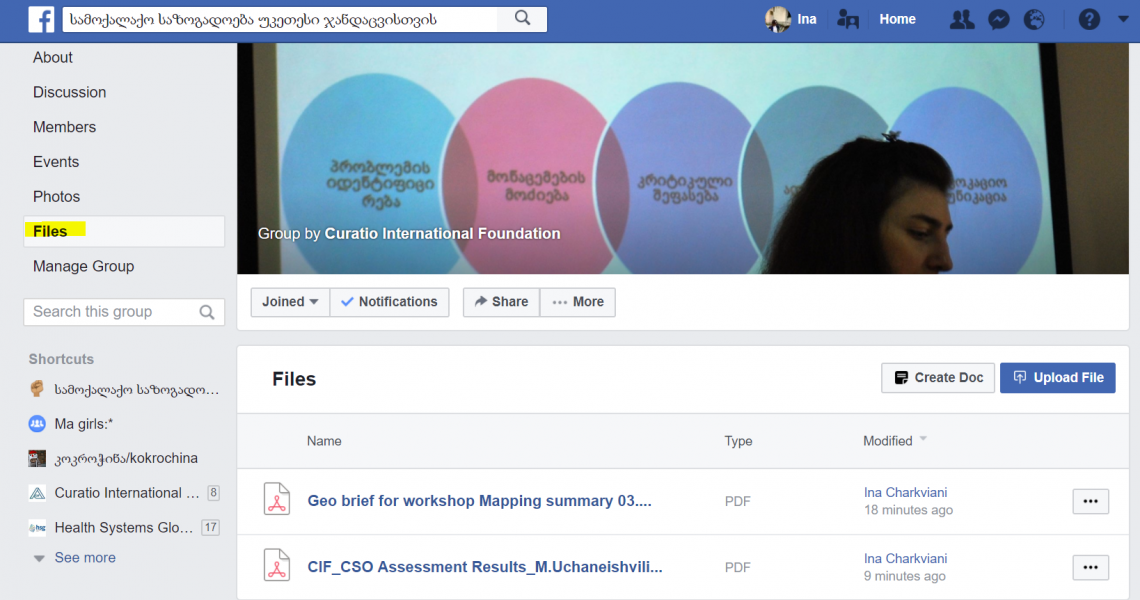Click the 17 badge next to Health Systems
The image size is (1140, 600).
point(210,528)
